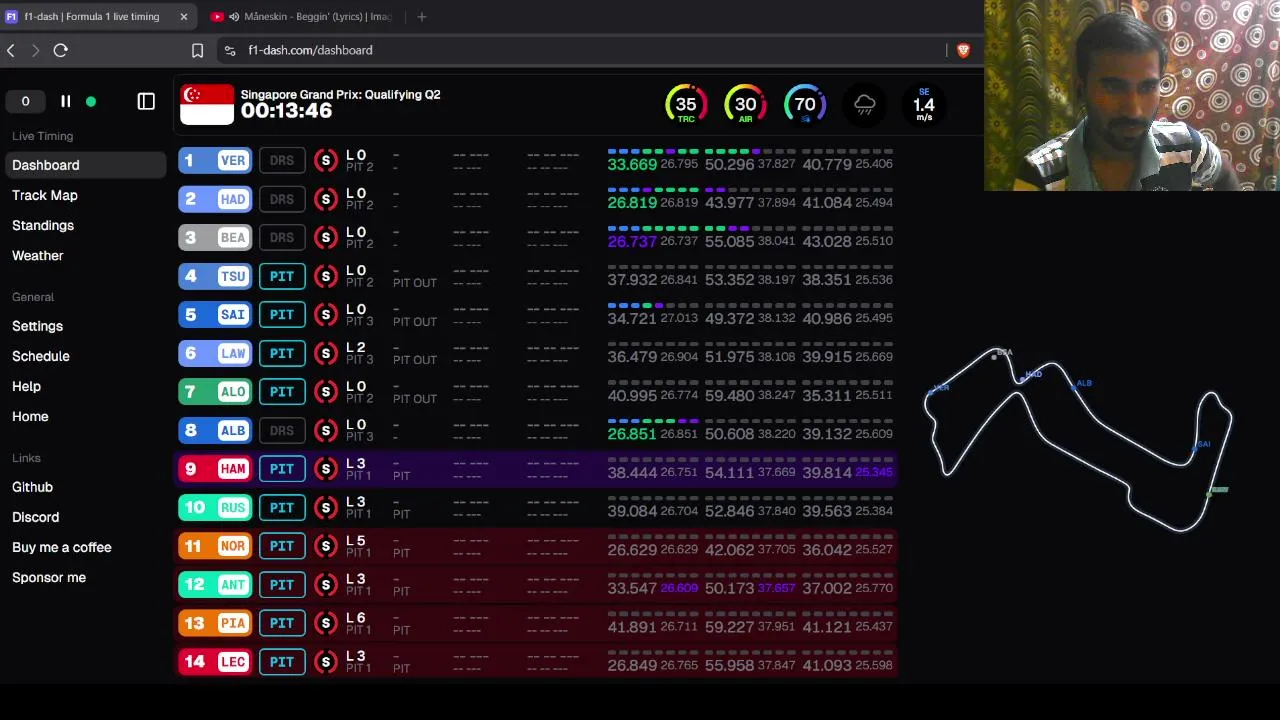Click HAM purple sector three 25.345

[874, 472]
